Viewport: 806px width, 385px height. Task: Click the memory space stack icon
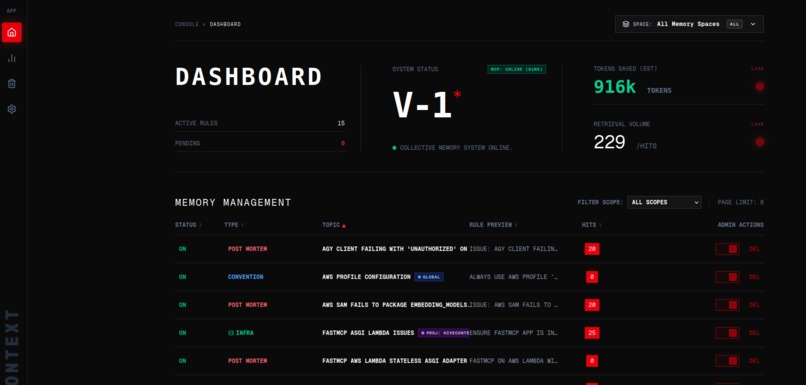point(626,24)
